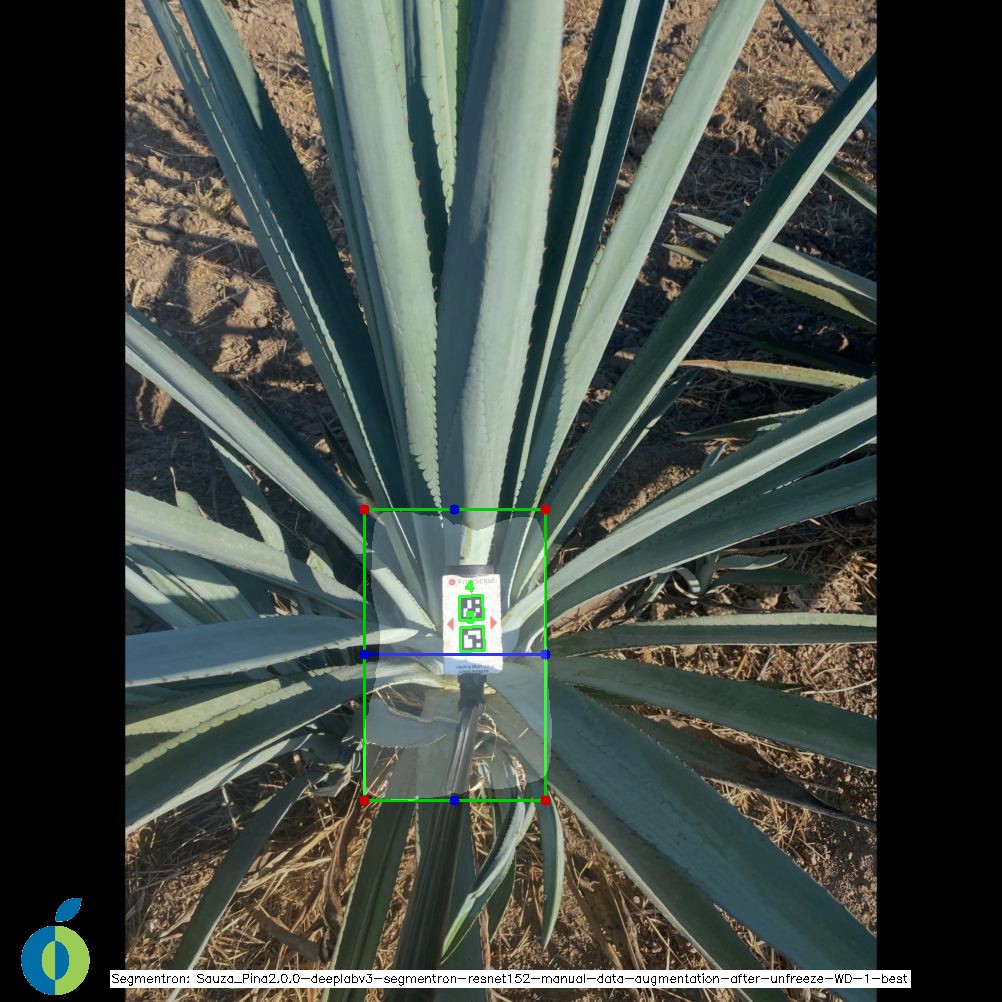The image size is (1002, 1002).
Task: Click the blue midpoint on the box's bottom edge
Action: (x=454, y=800)
